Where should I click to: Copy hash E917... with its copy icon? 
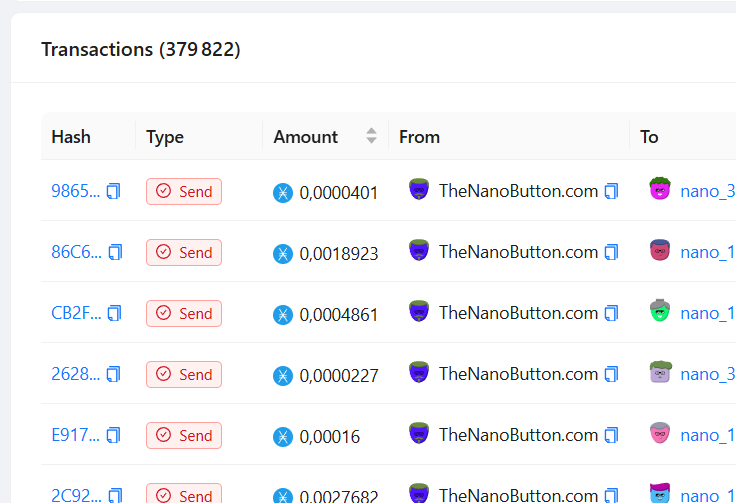[114, 435]
